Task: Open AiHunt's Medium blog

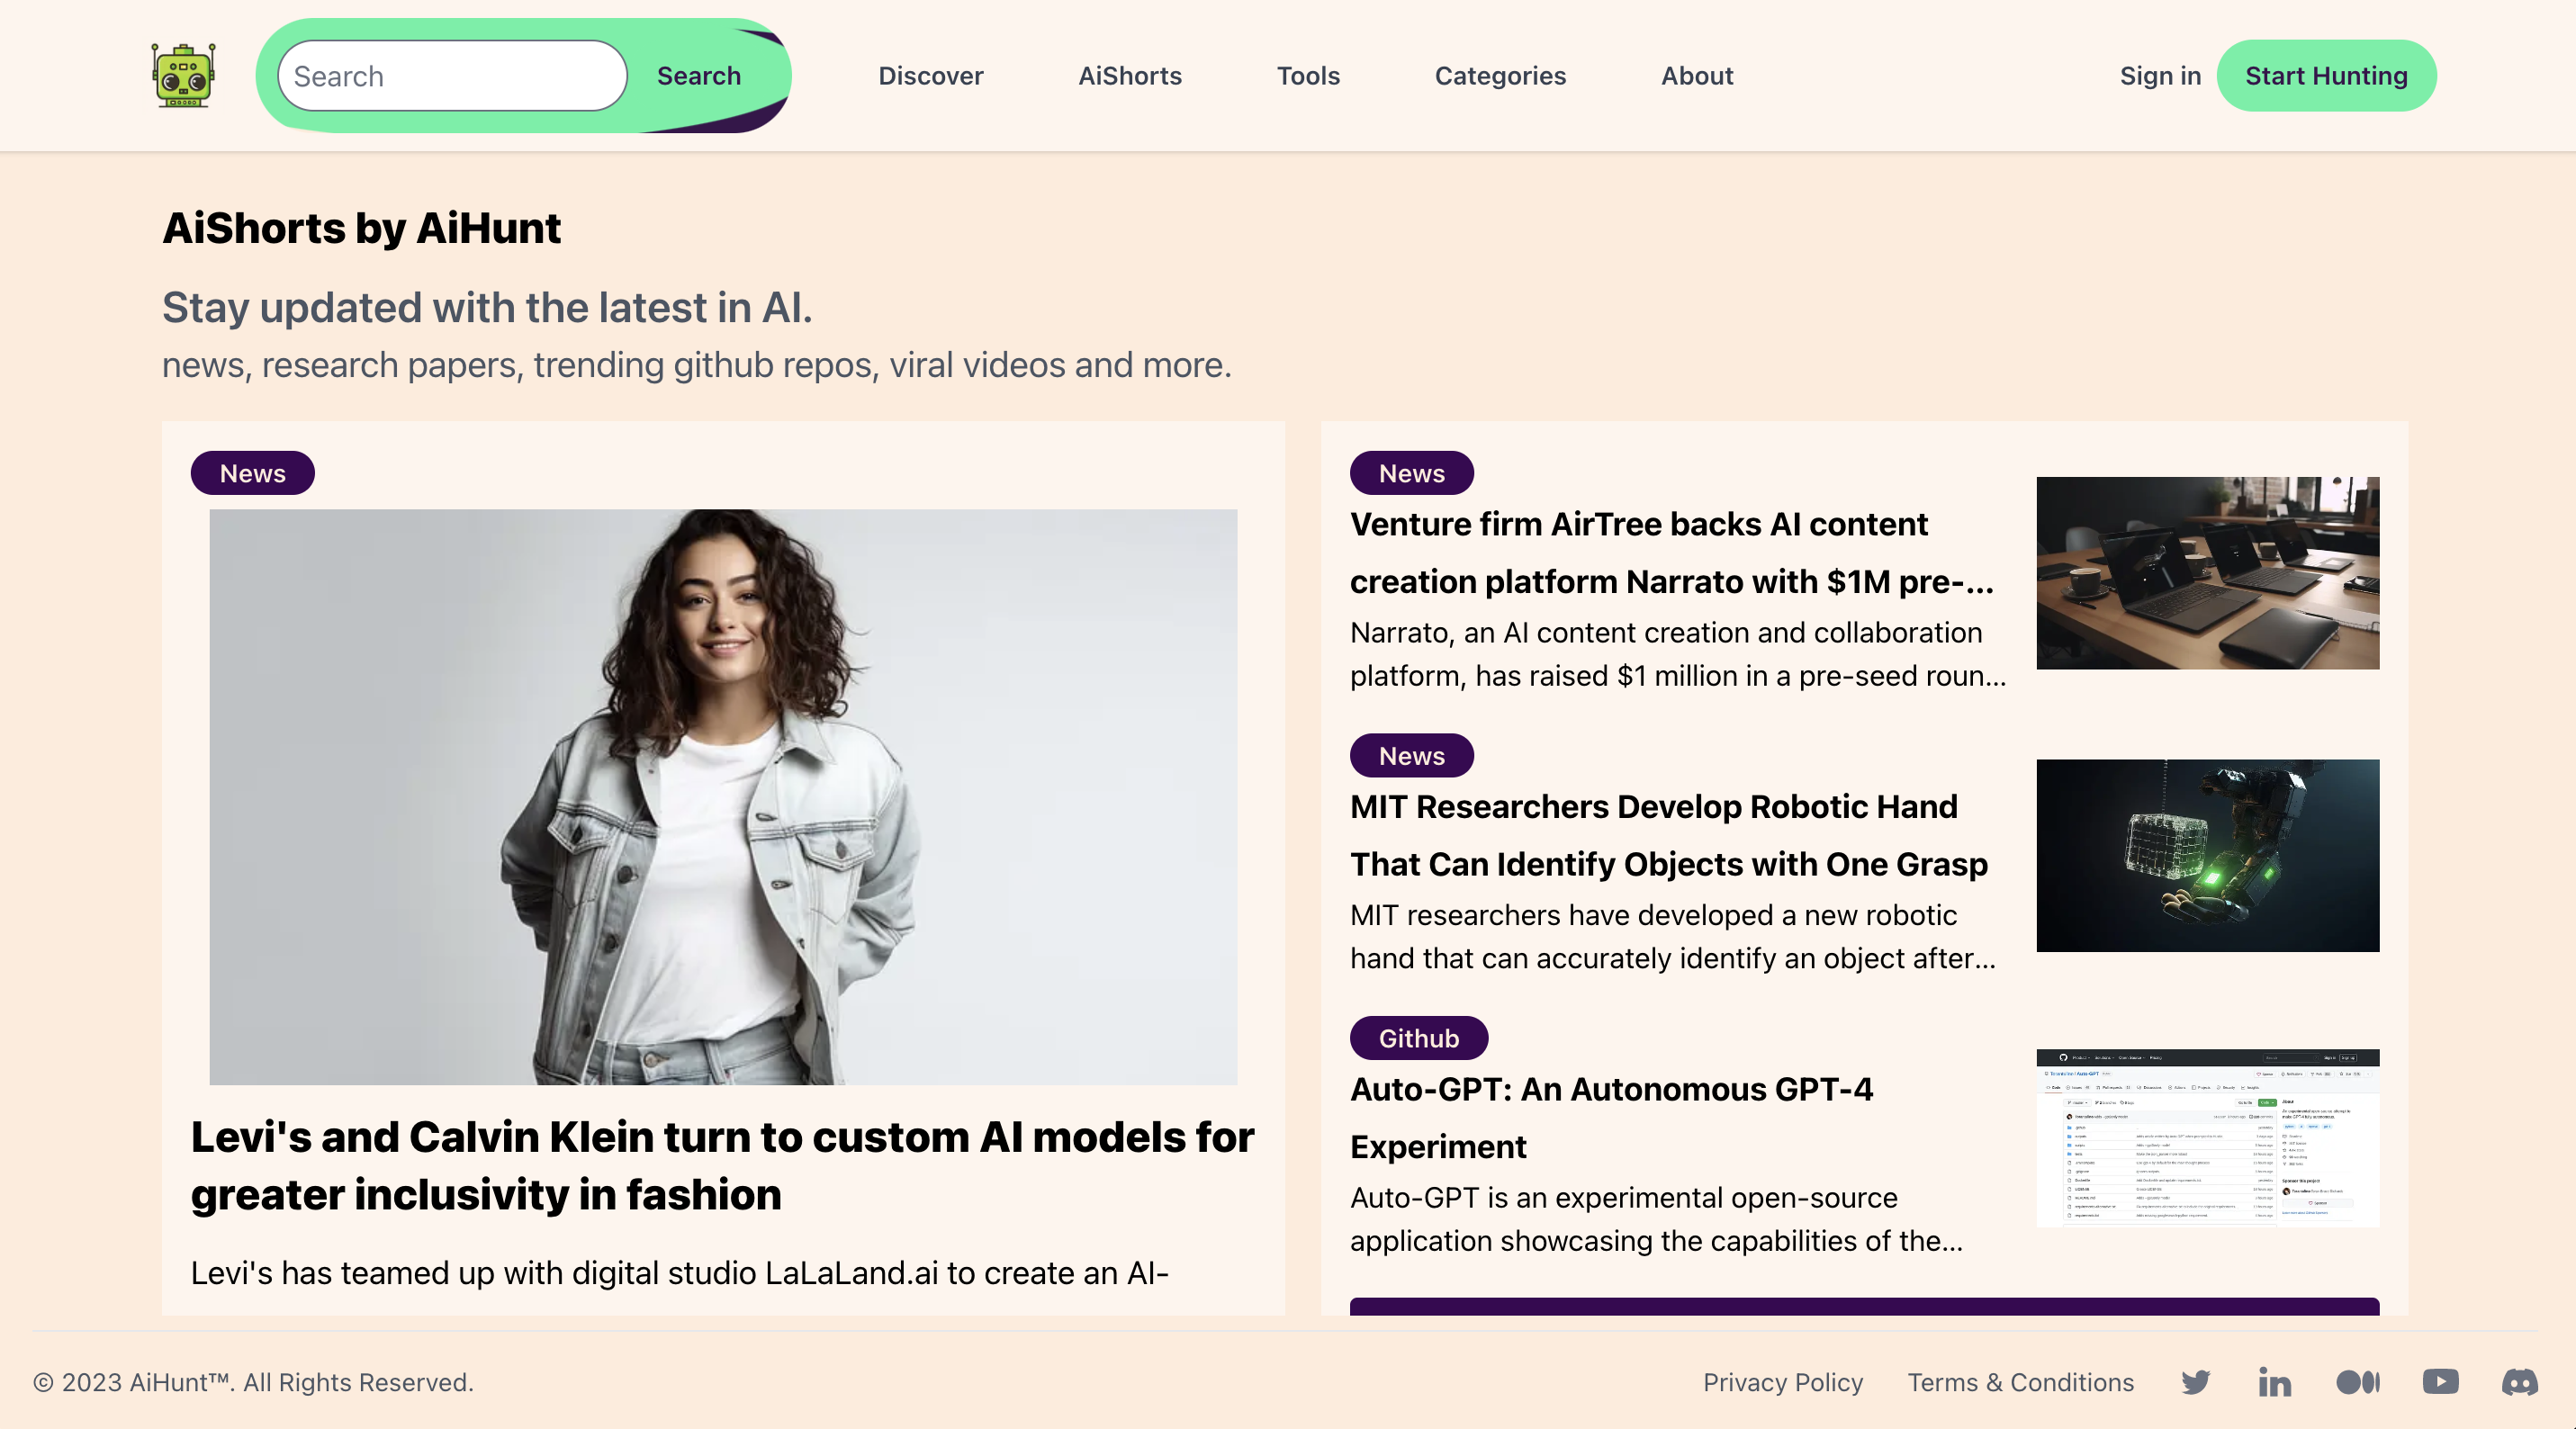Action: point(2357,1383)
